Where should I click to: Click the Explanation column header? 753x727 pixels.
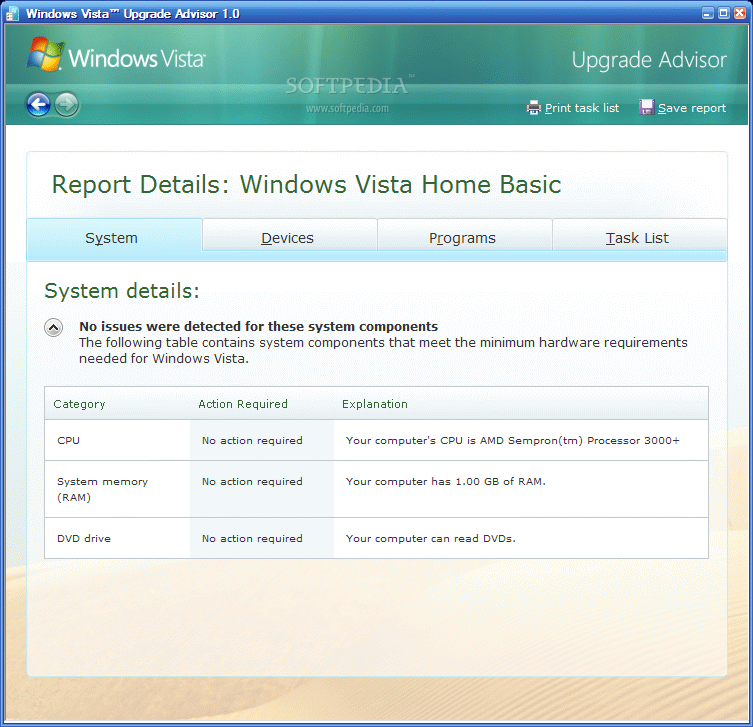tap(375, 404)
